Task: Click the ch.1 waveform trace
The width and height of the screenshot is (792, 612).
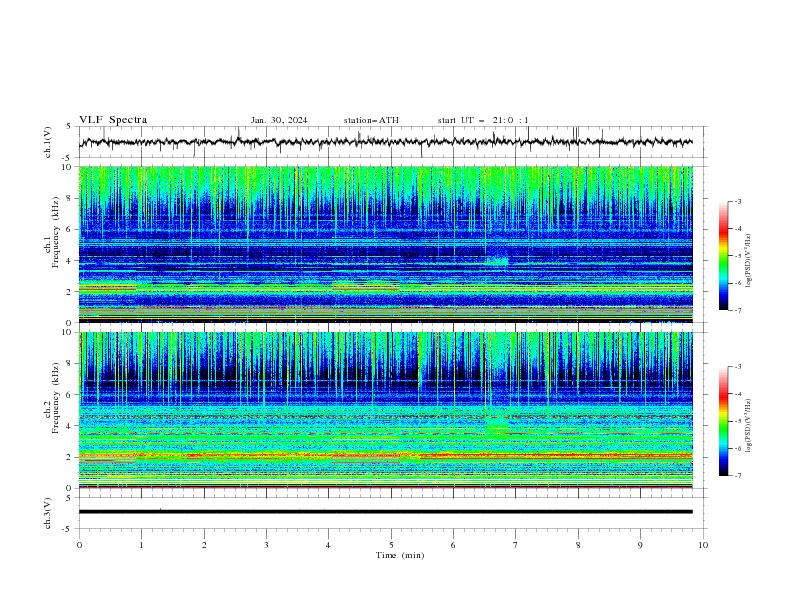Action: click(x=386, y=142)
